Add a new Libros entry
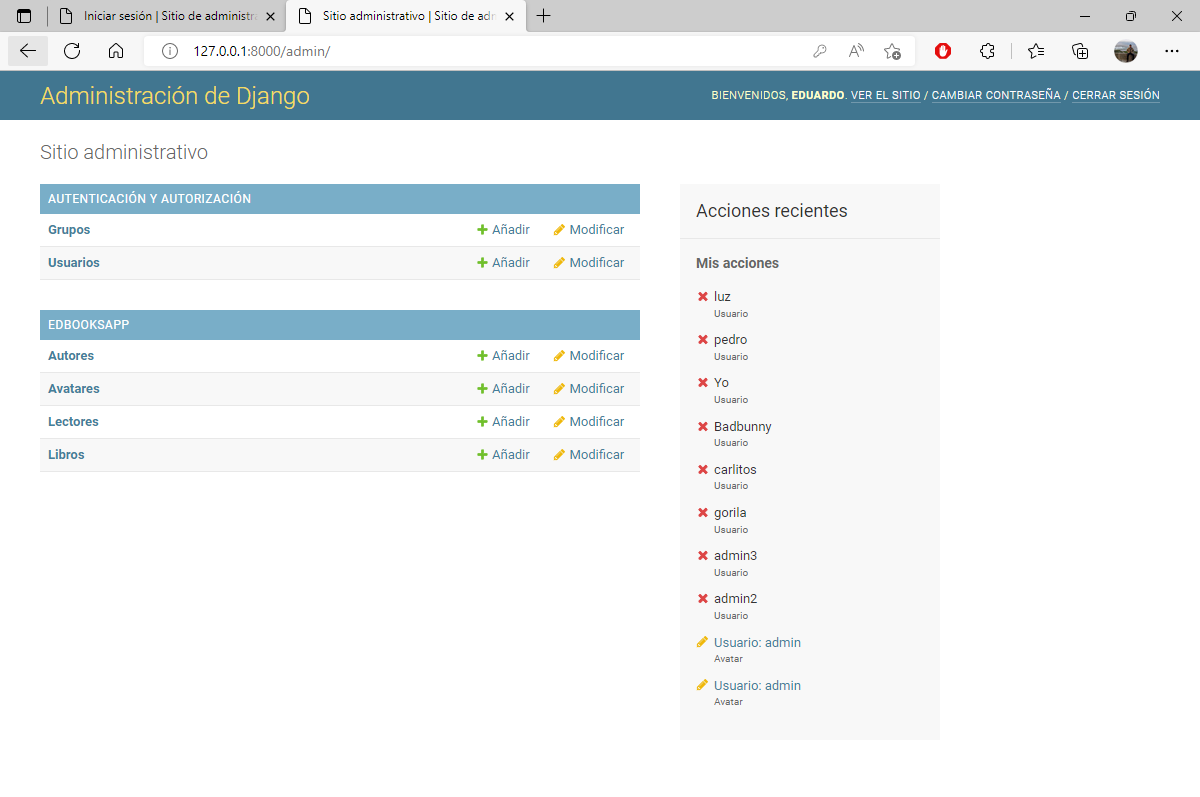Viewport: 1200px width, 797px height. [x=504, y=455]
